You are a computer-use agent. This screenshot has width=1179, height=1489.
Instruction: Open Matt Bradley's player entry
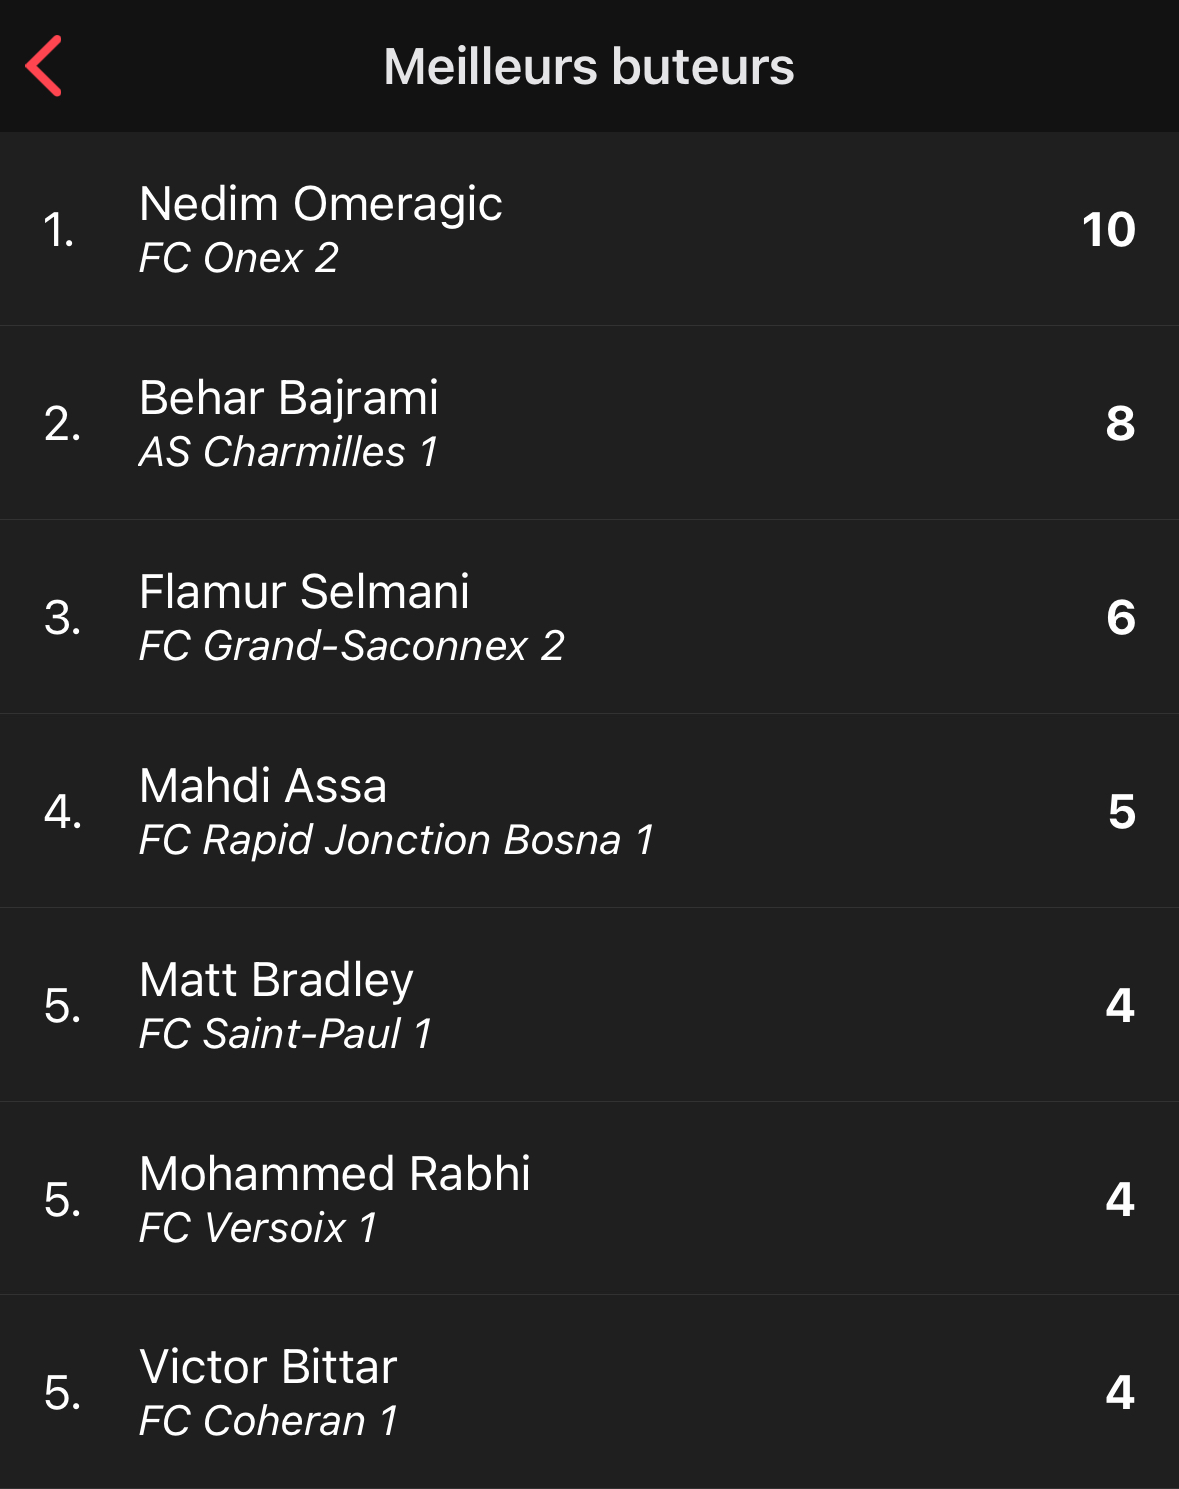tap(589, 1005)
